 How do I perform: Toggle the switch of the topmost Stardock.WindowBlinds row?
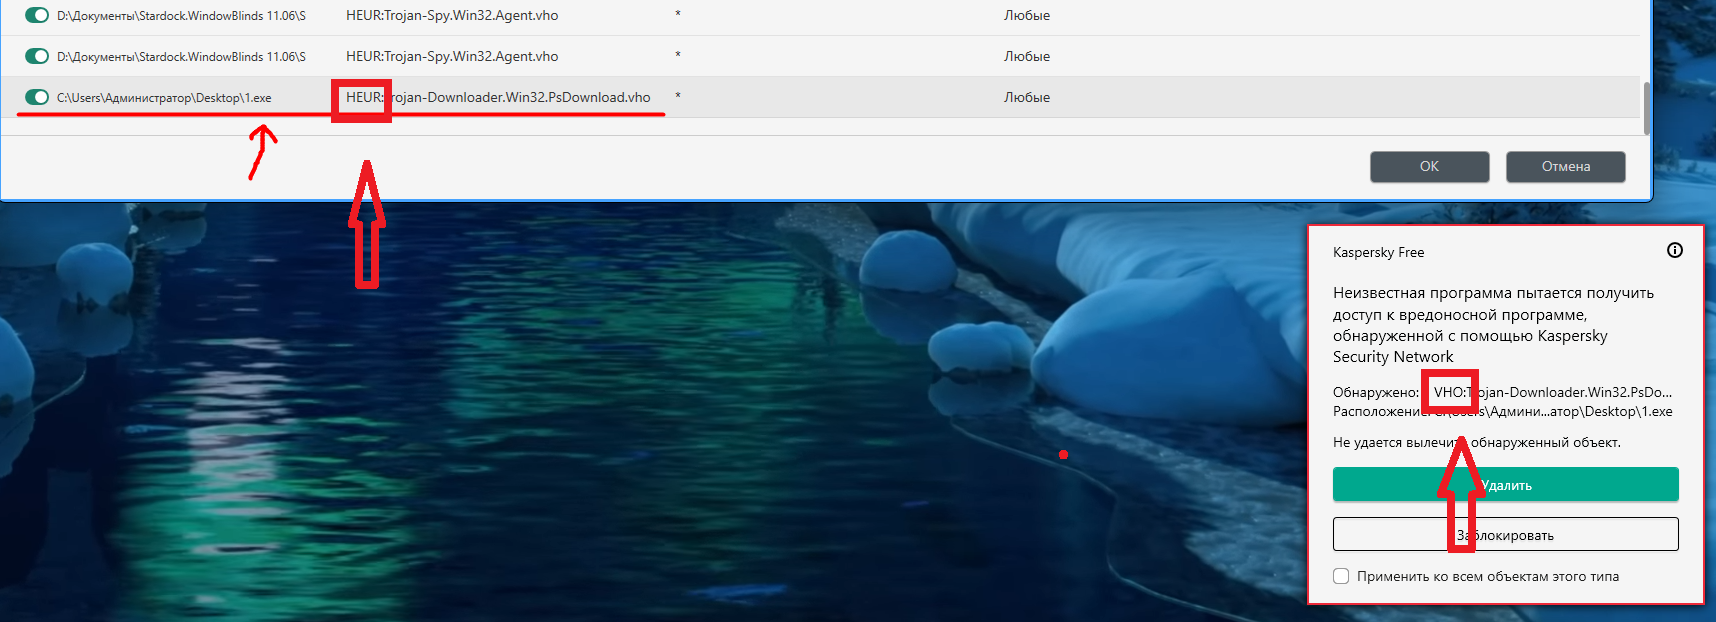coord(37,15)
